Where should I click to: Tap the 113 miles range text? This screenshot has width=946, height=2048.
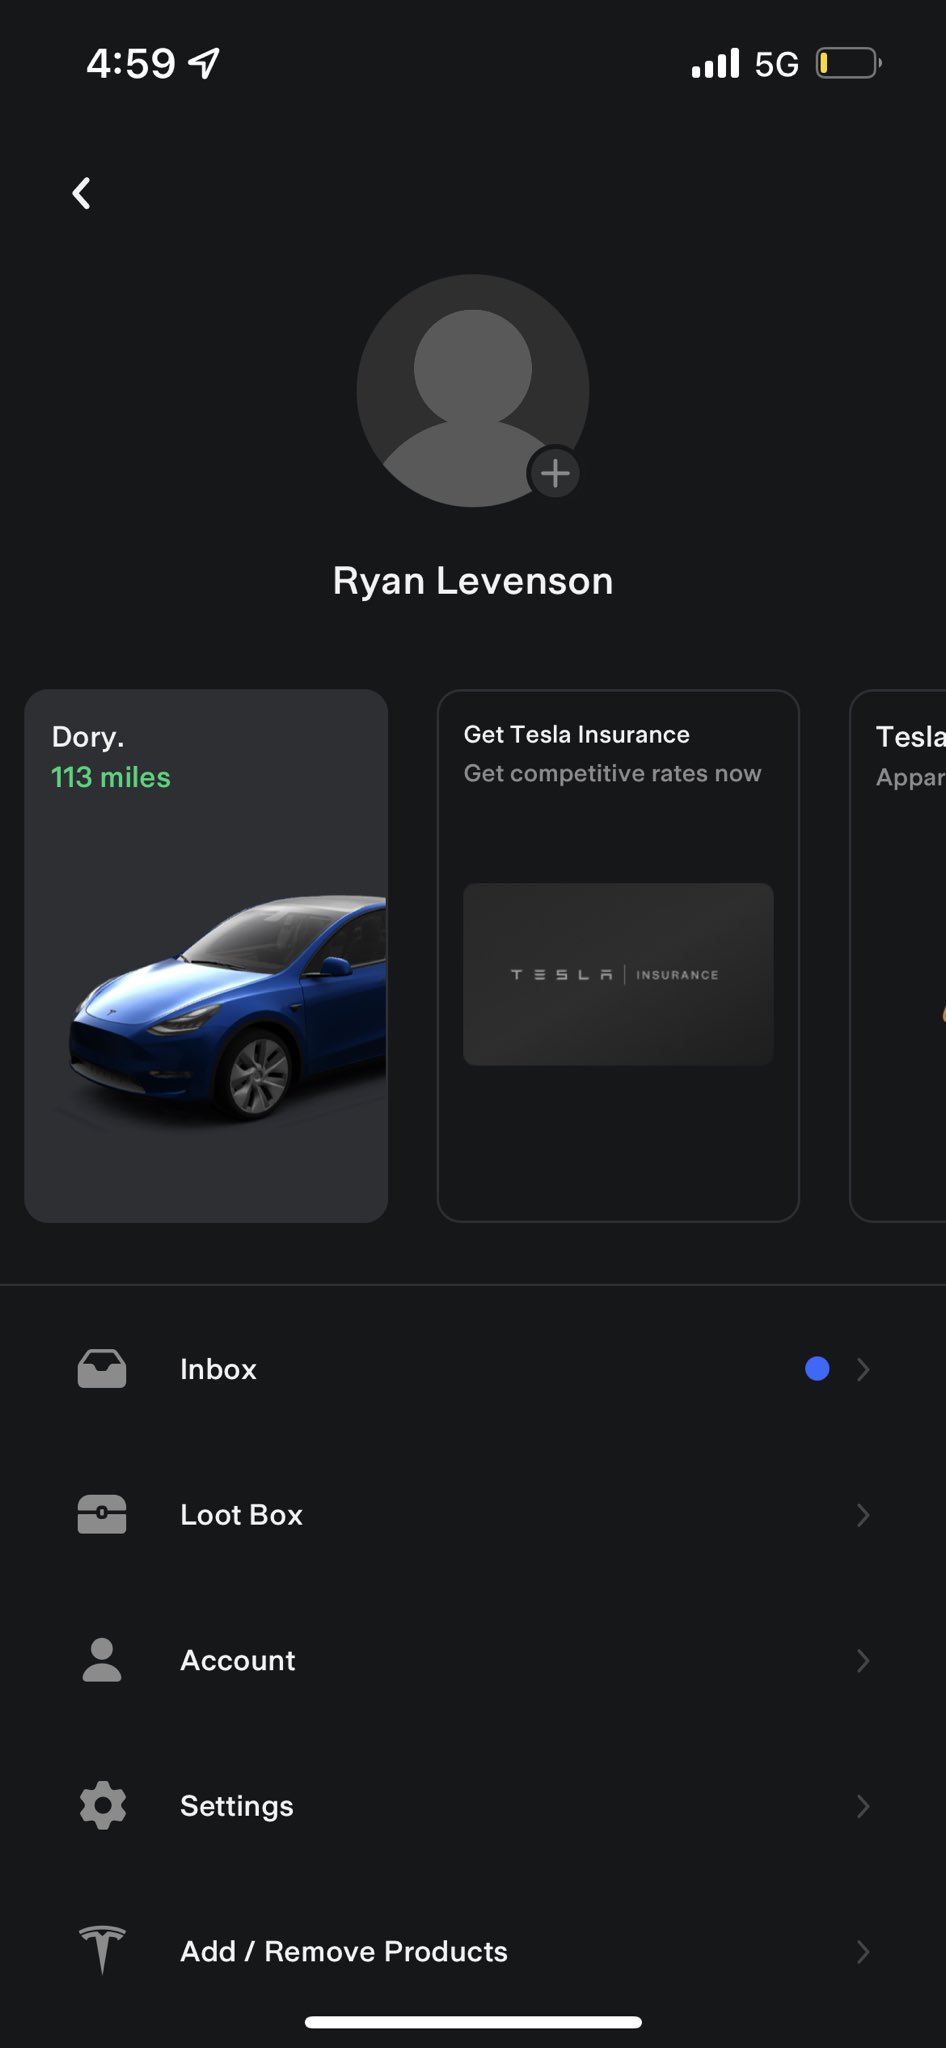click(111, 777)
